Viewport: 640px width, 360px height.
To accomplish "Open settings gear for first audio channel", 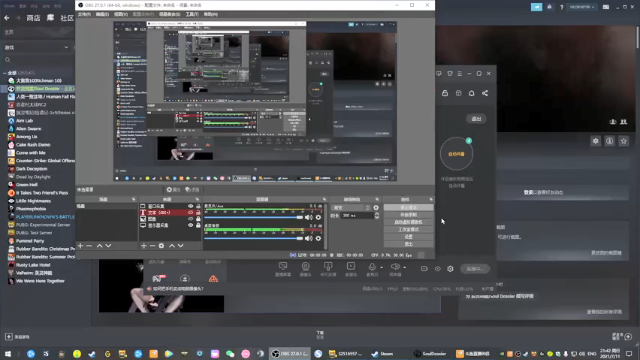I will (x=318, y=218).
